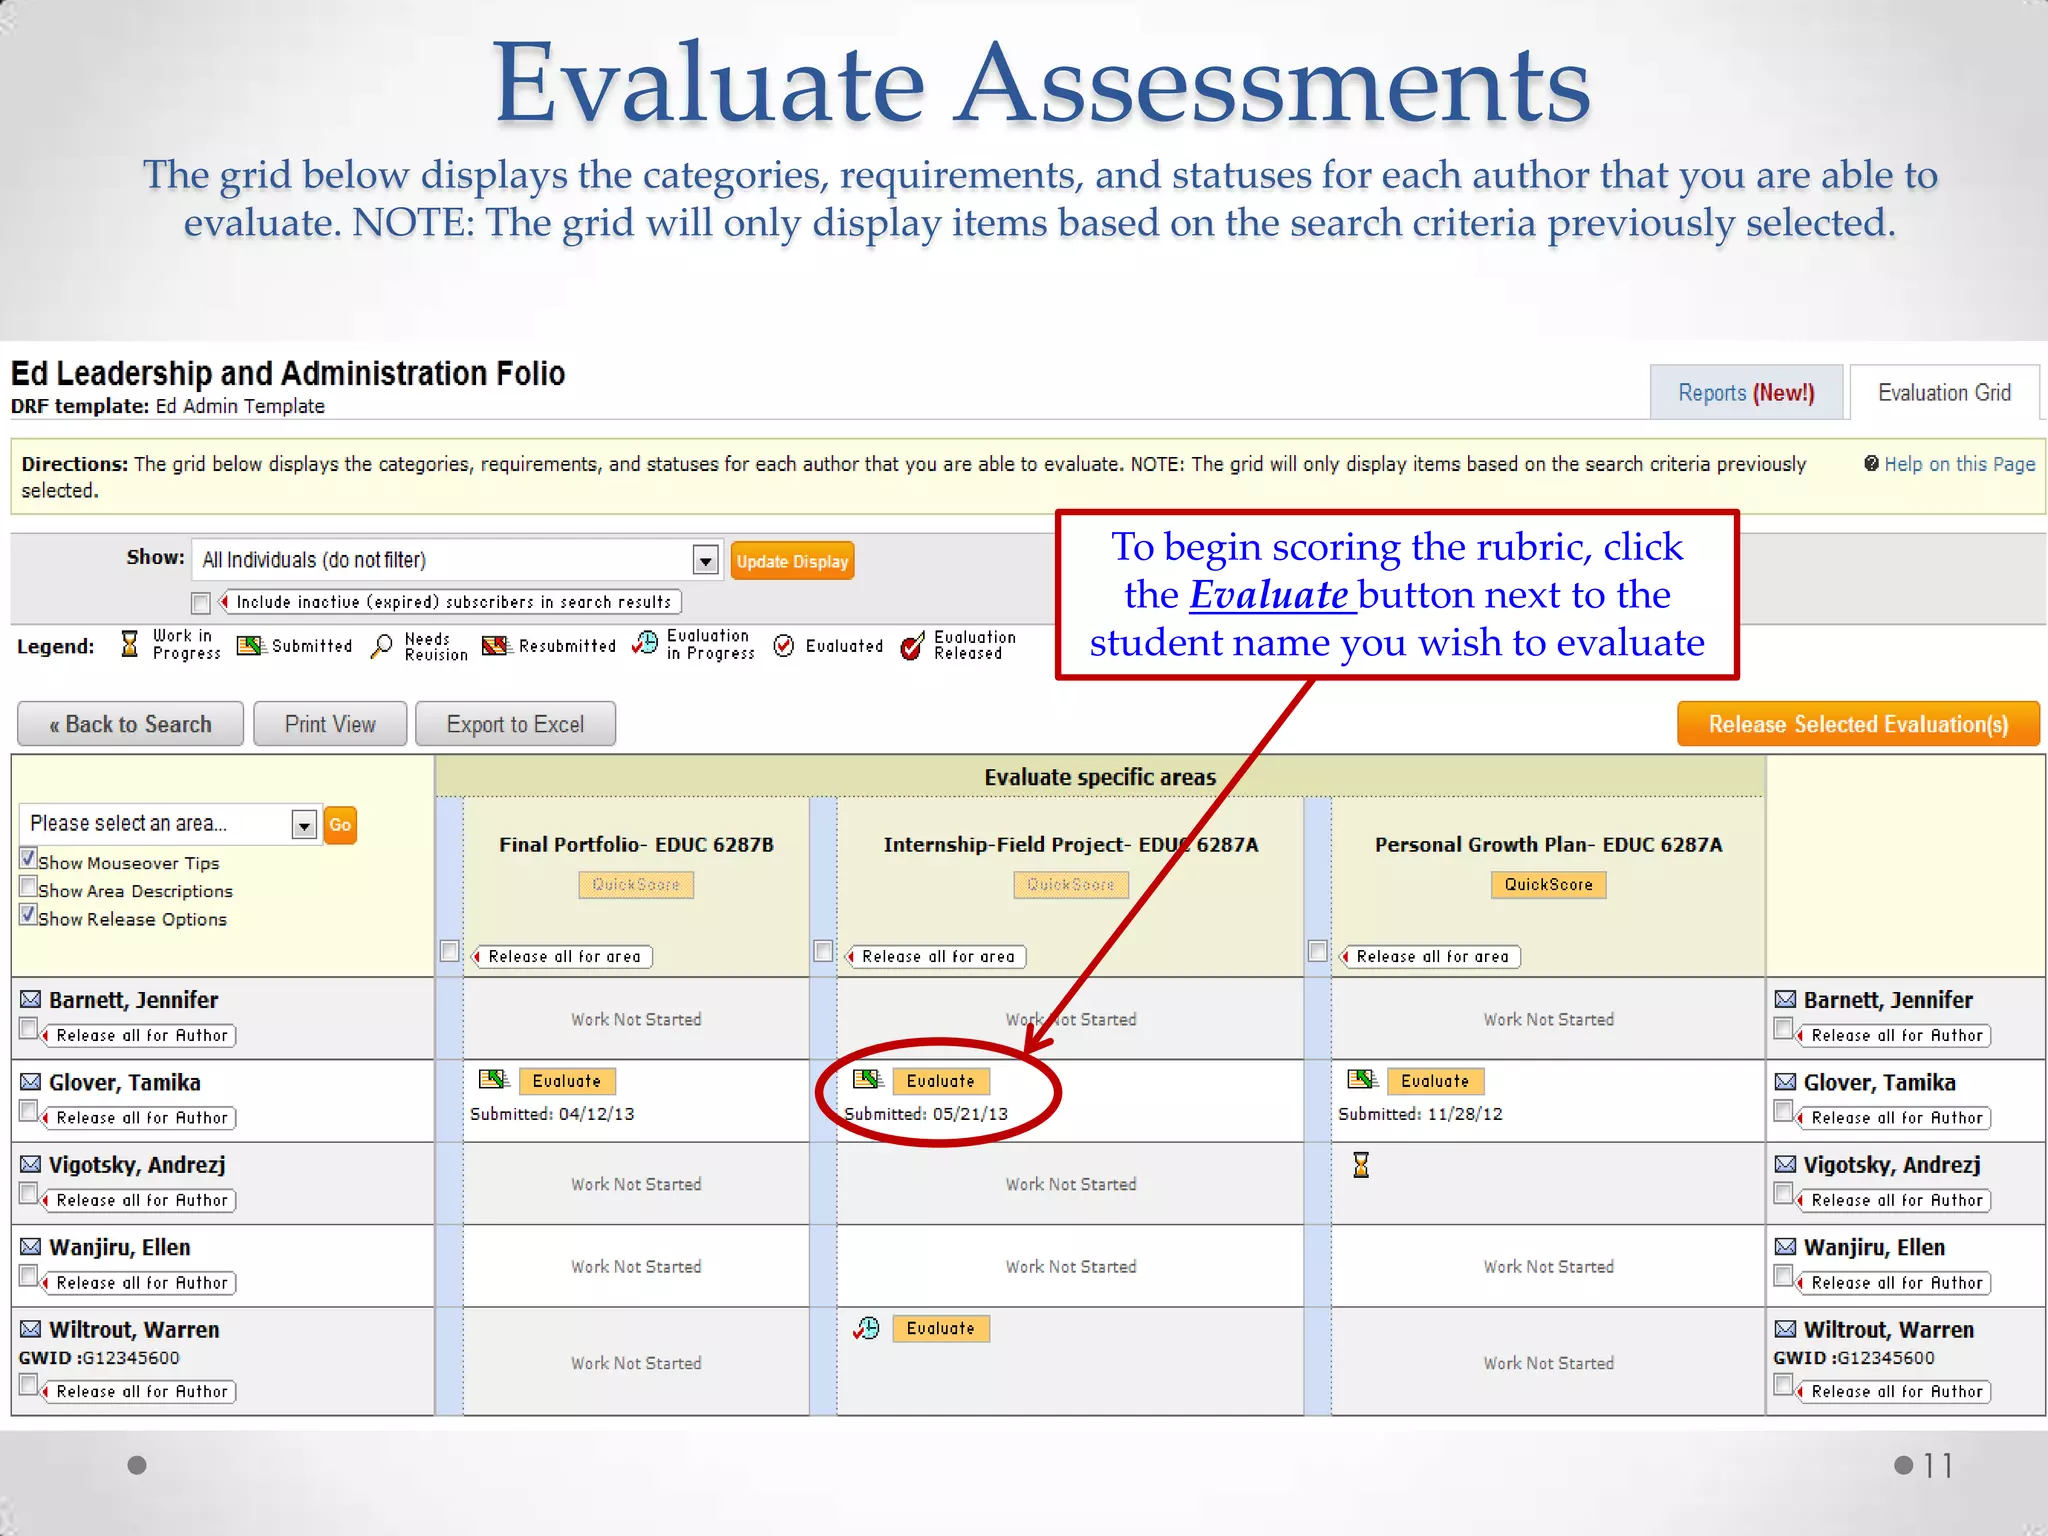Viewport: 2048px width, 1536px height.
Task: Click Work in Progress hourglass legend icon
Action: point(129,644)
